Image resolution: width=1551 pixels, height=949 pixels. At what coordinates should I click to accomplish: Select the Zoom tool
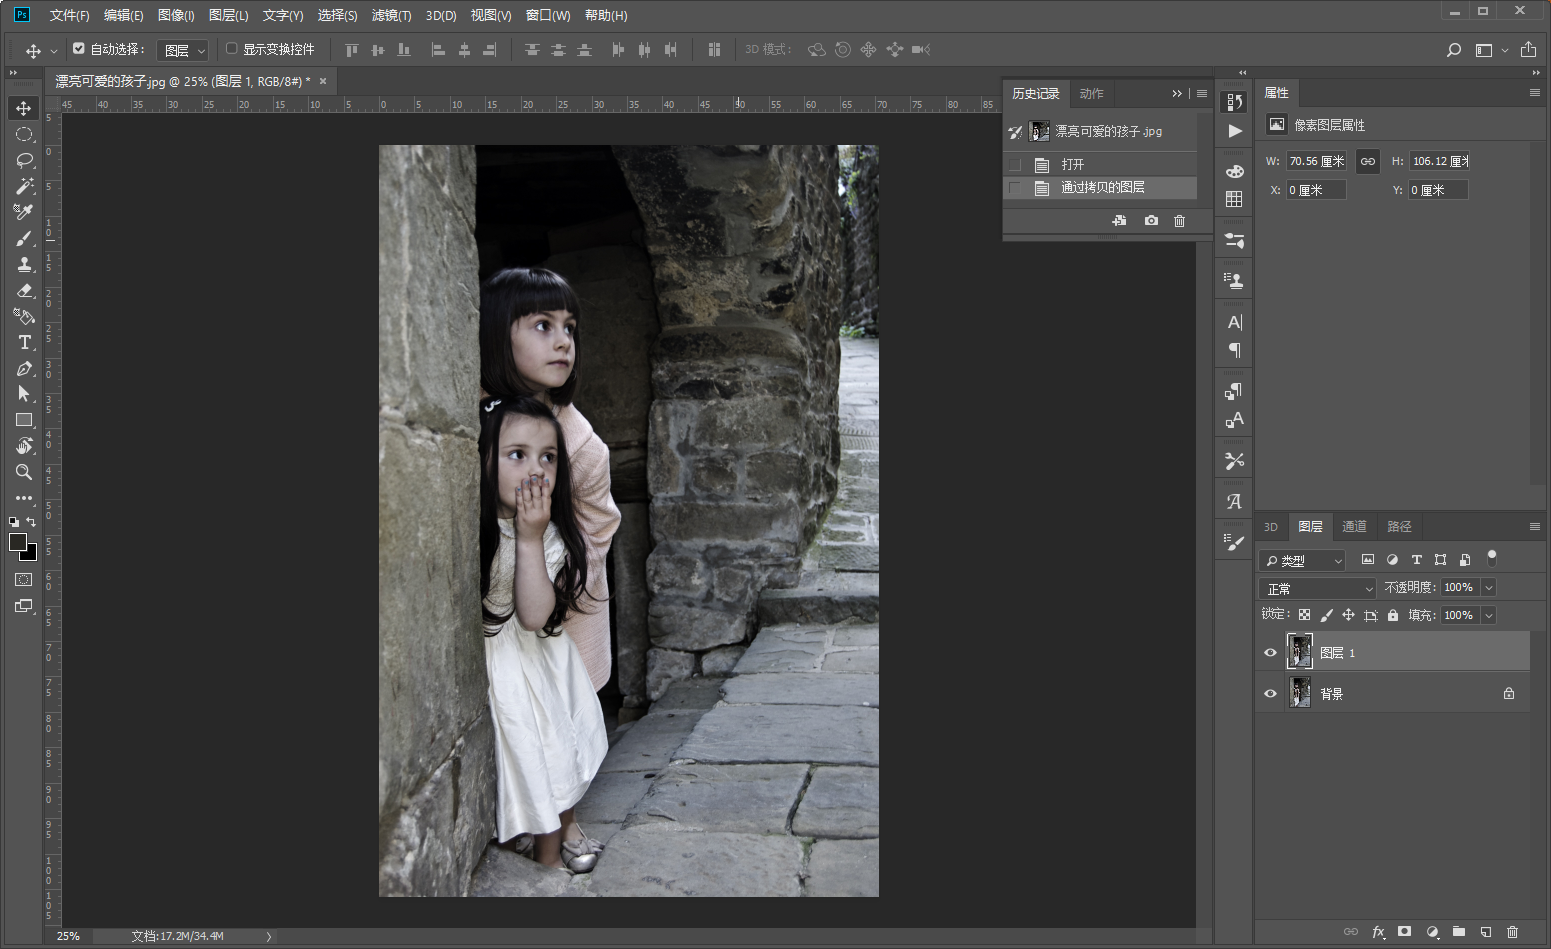[x=24, y=472]
